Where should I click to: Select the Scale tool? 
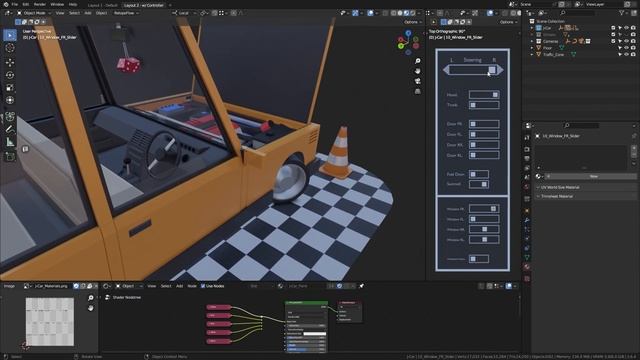[10, 88]
